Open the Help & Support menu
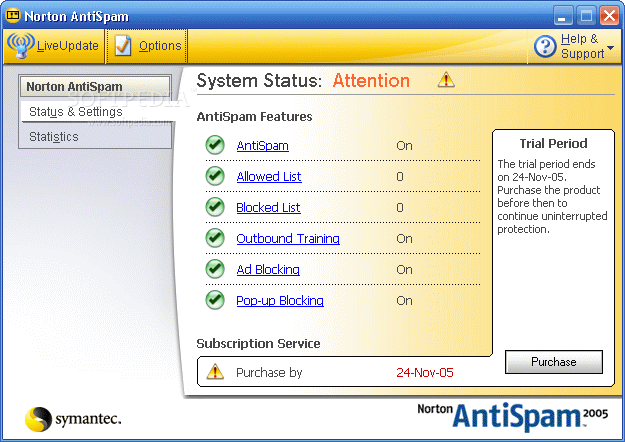Viewport: 625px width, 442px height. click(574, 46)
